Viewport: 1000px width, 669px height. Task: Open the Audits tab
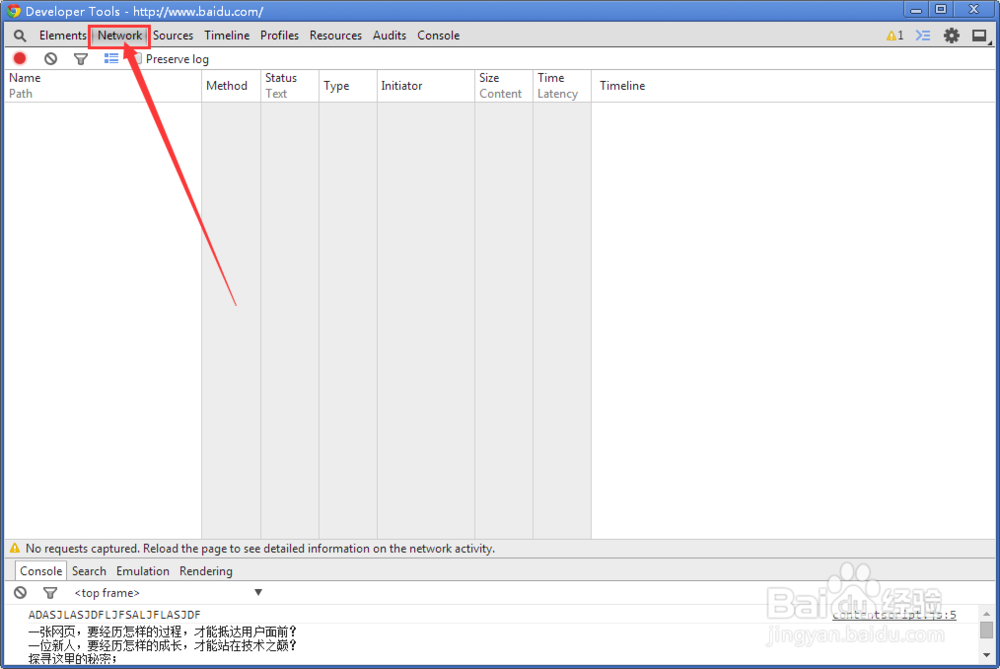click(390, 36)
